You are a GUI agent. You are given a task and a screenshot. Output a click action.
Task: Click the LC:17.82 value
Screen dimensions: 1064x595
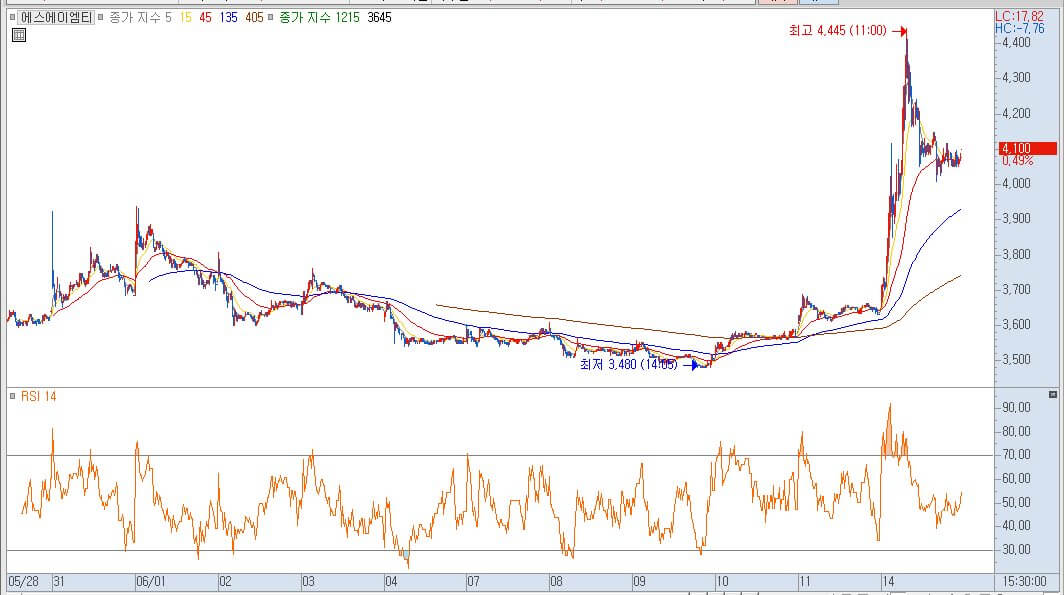(1020, 16)
